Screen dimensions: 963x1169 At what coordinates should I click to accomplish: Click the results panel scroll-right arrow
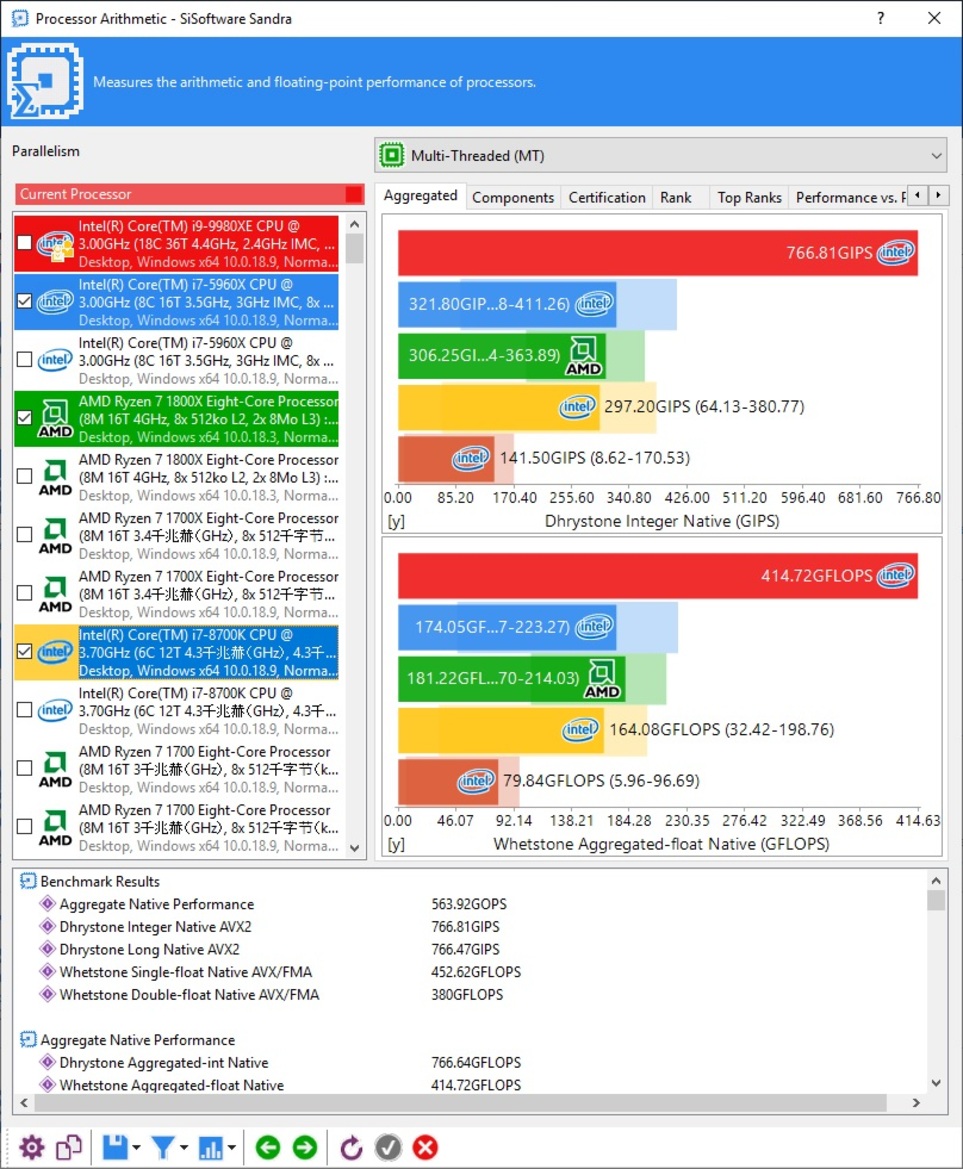pyautogui.click(x=917, y=1103)
